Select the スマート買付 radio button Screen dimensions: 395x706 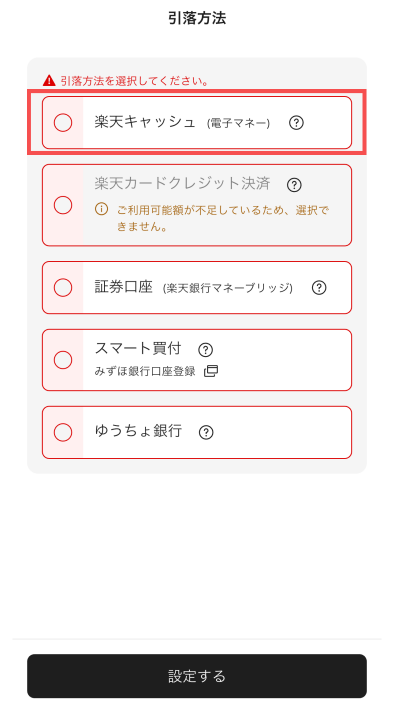(x=63, y=360)
